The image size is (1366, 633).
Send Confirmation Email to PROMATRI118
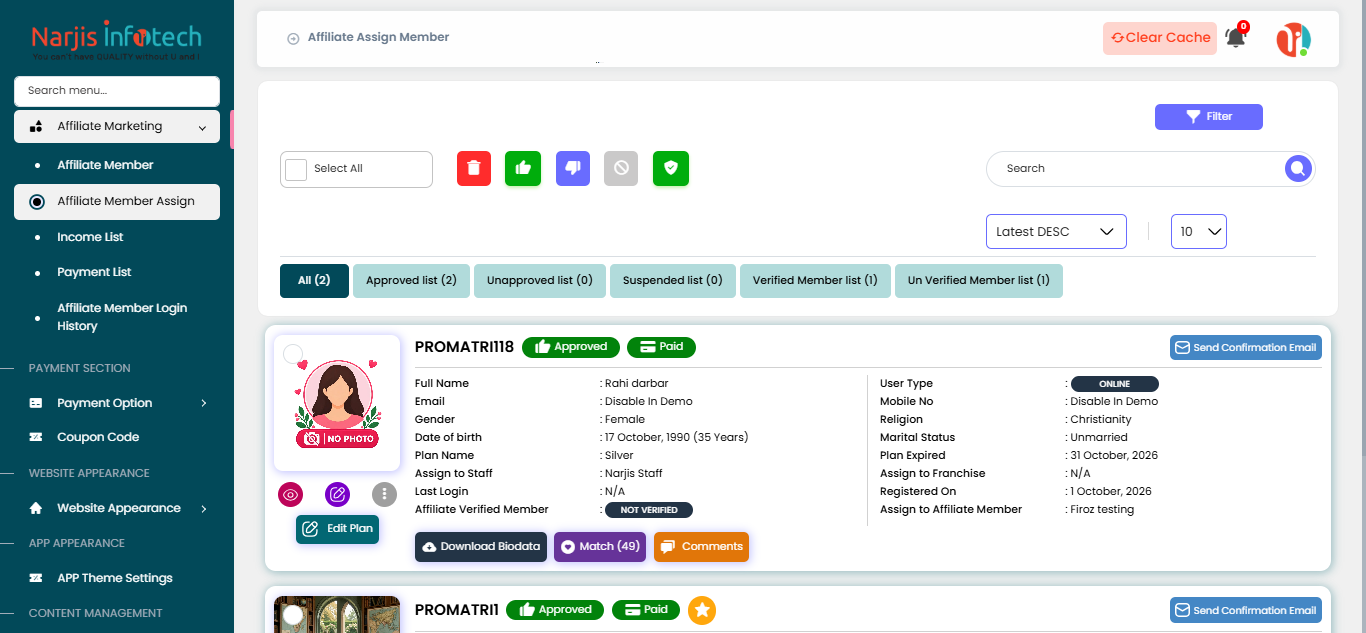(1246, 348)
